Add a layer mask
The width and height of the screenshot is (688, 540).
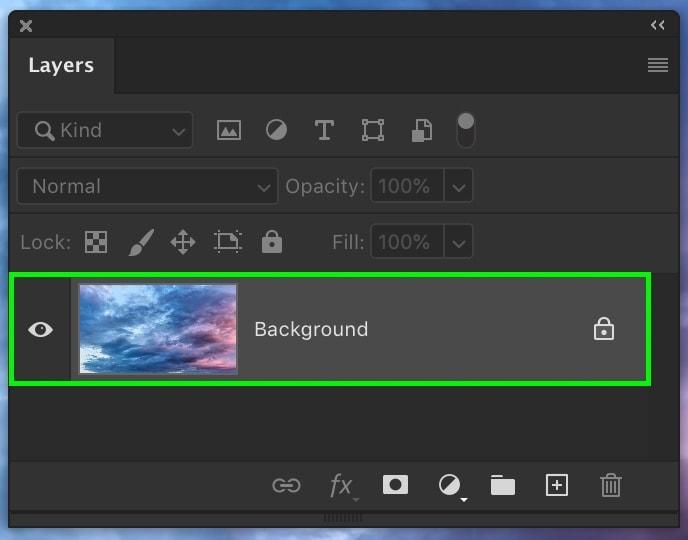pyautogui.click(x=395, y=485)
